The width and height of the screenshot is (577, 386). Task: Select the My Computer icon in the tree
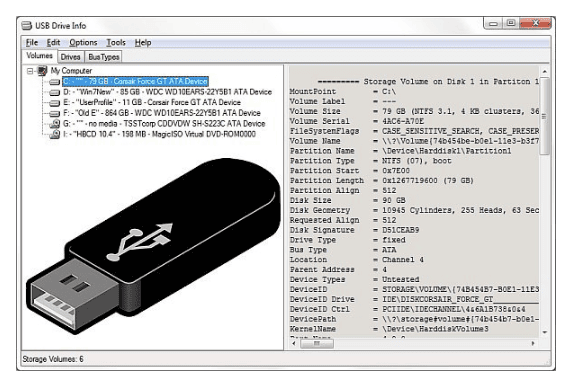click(42, 70)
